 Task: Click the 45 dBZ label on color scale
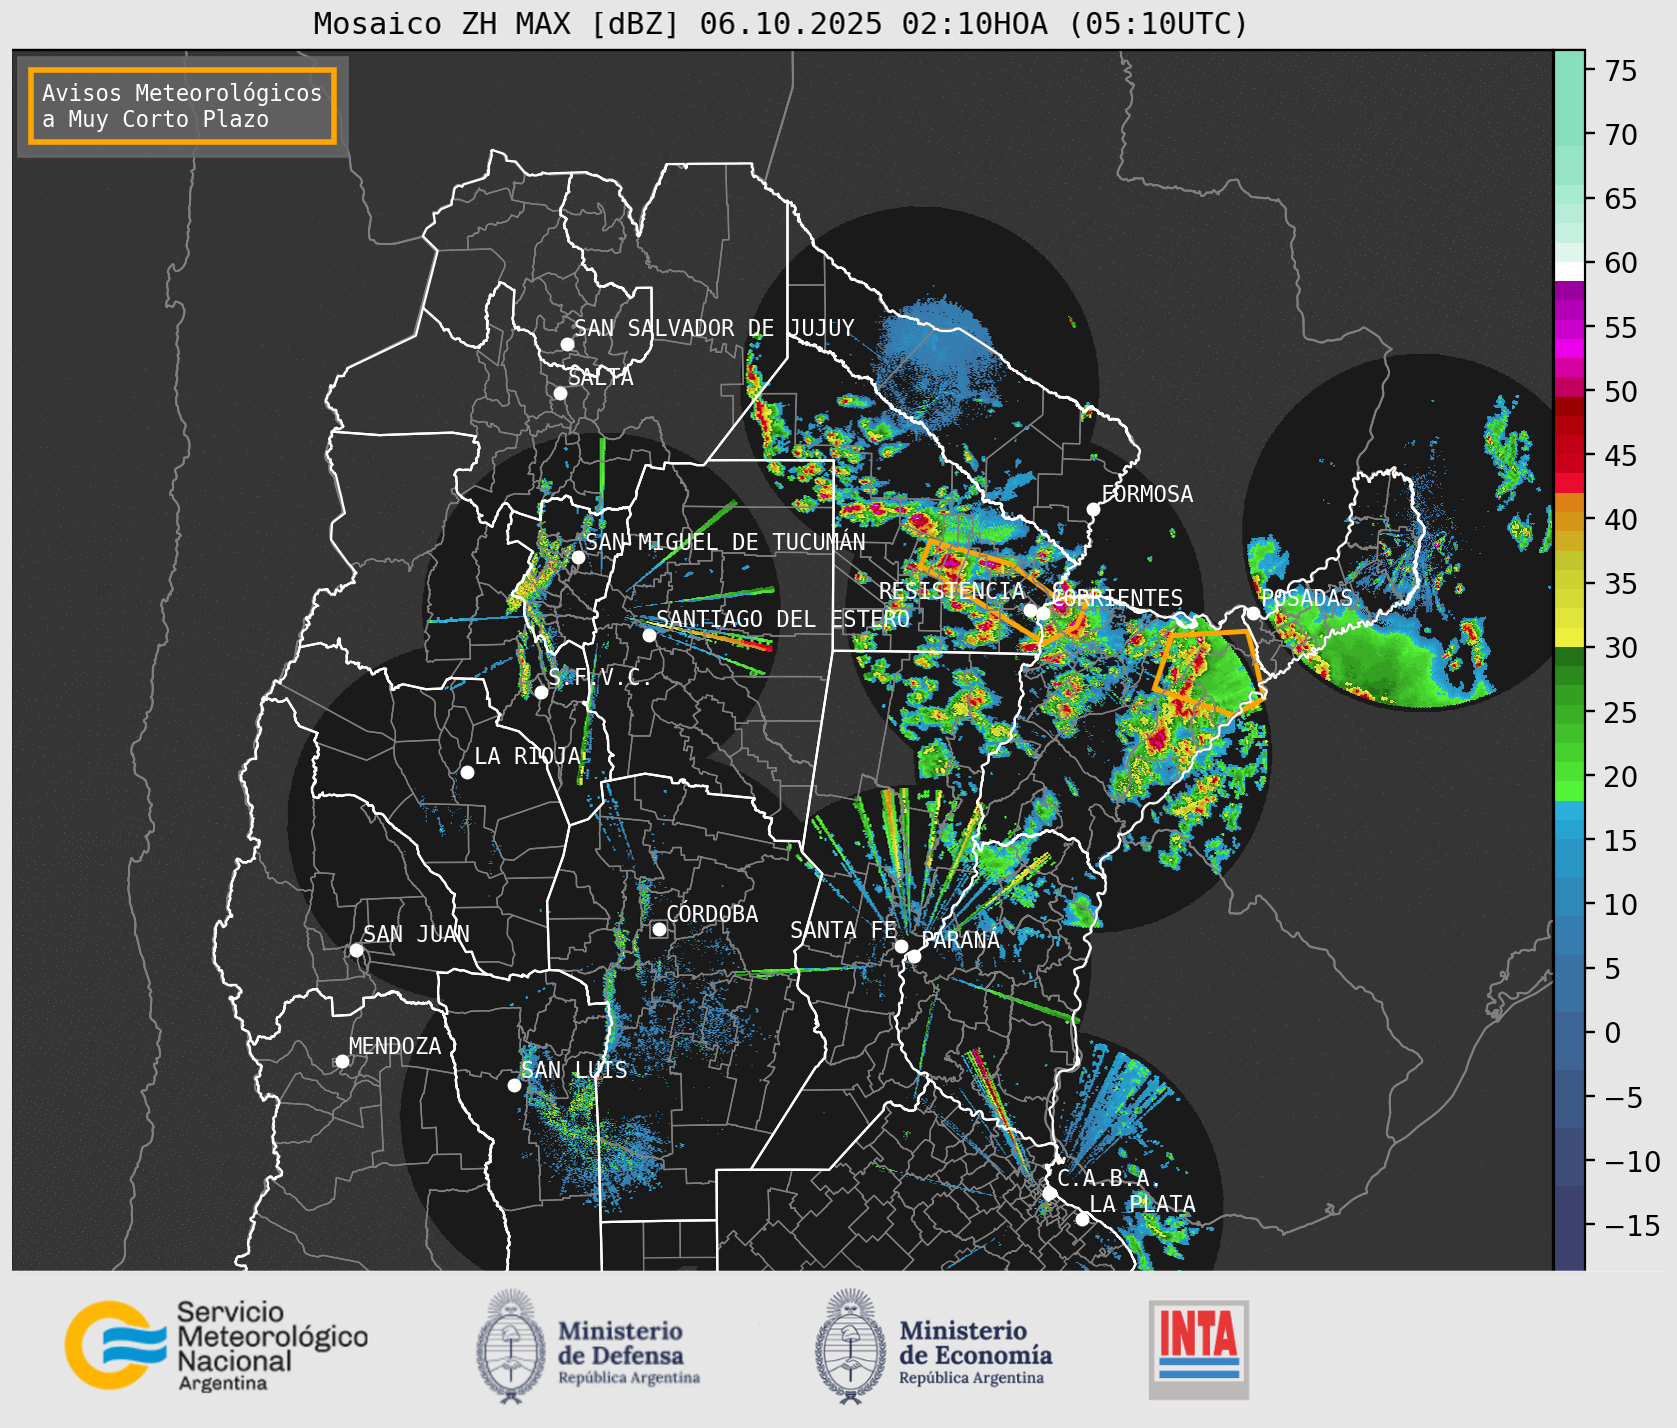1621,456
